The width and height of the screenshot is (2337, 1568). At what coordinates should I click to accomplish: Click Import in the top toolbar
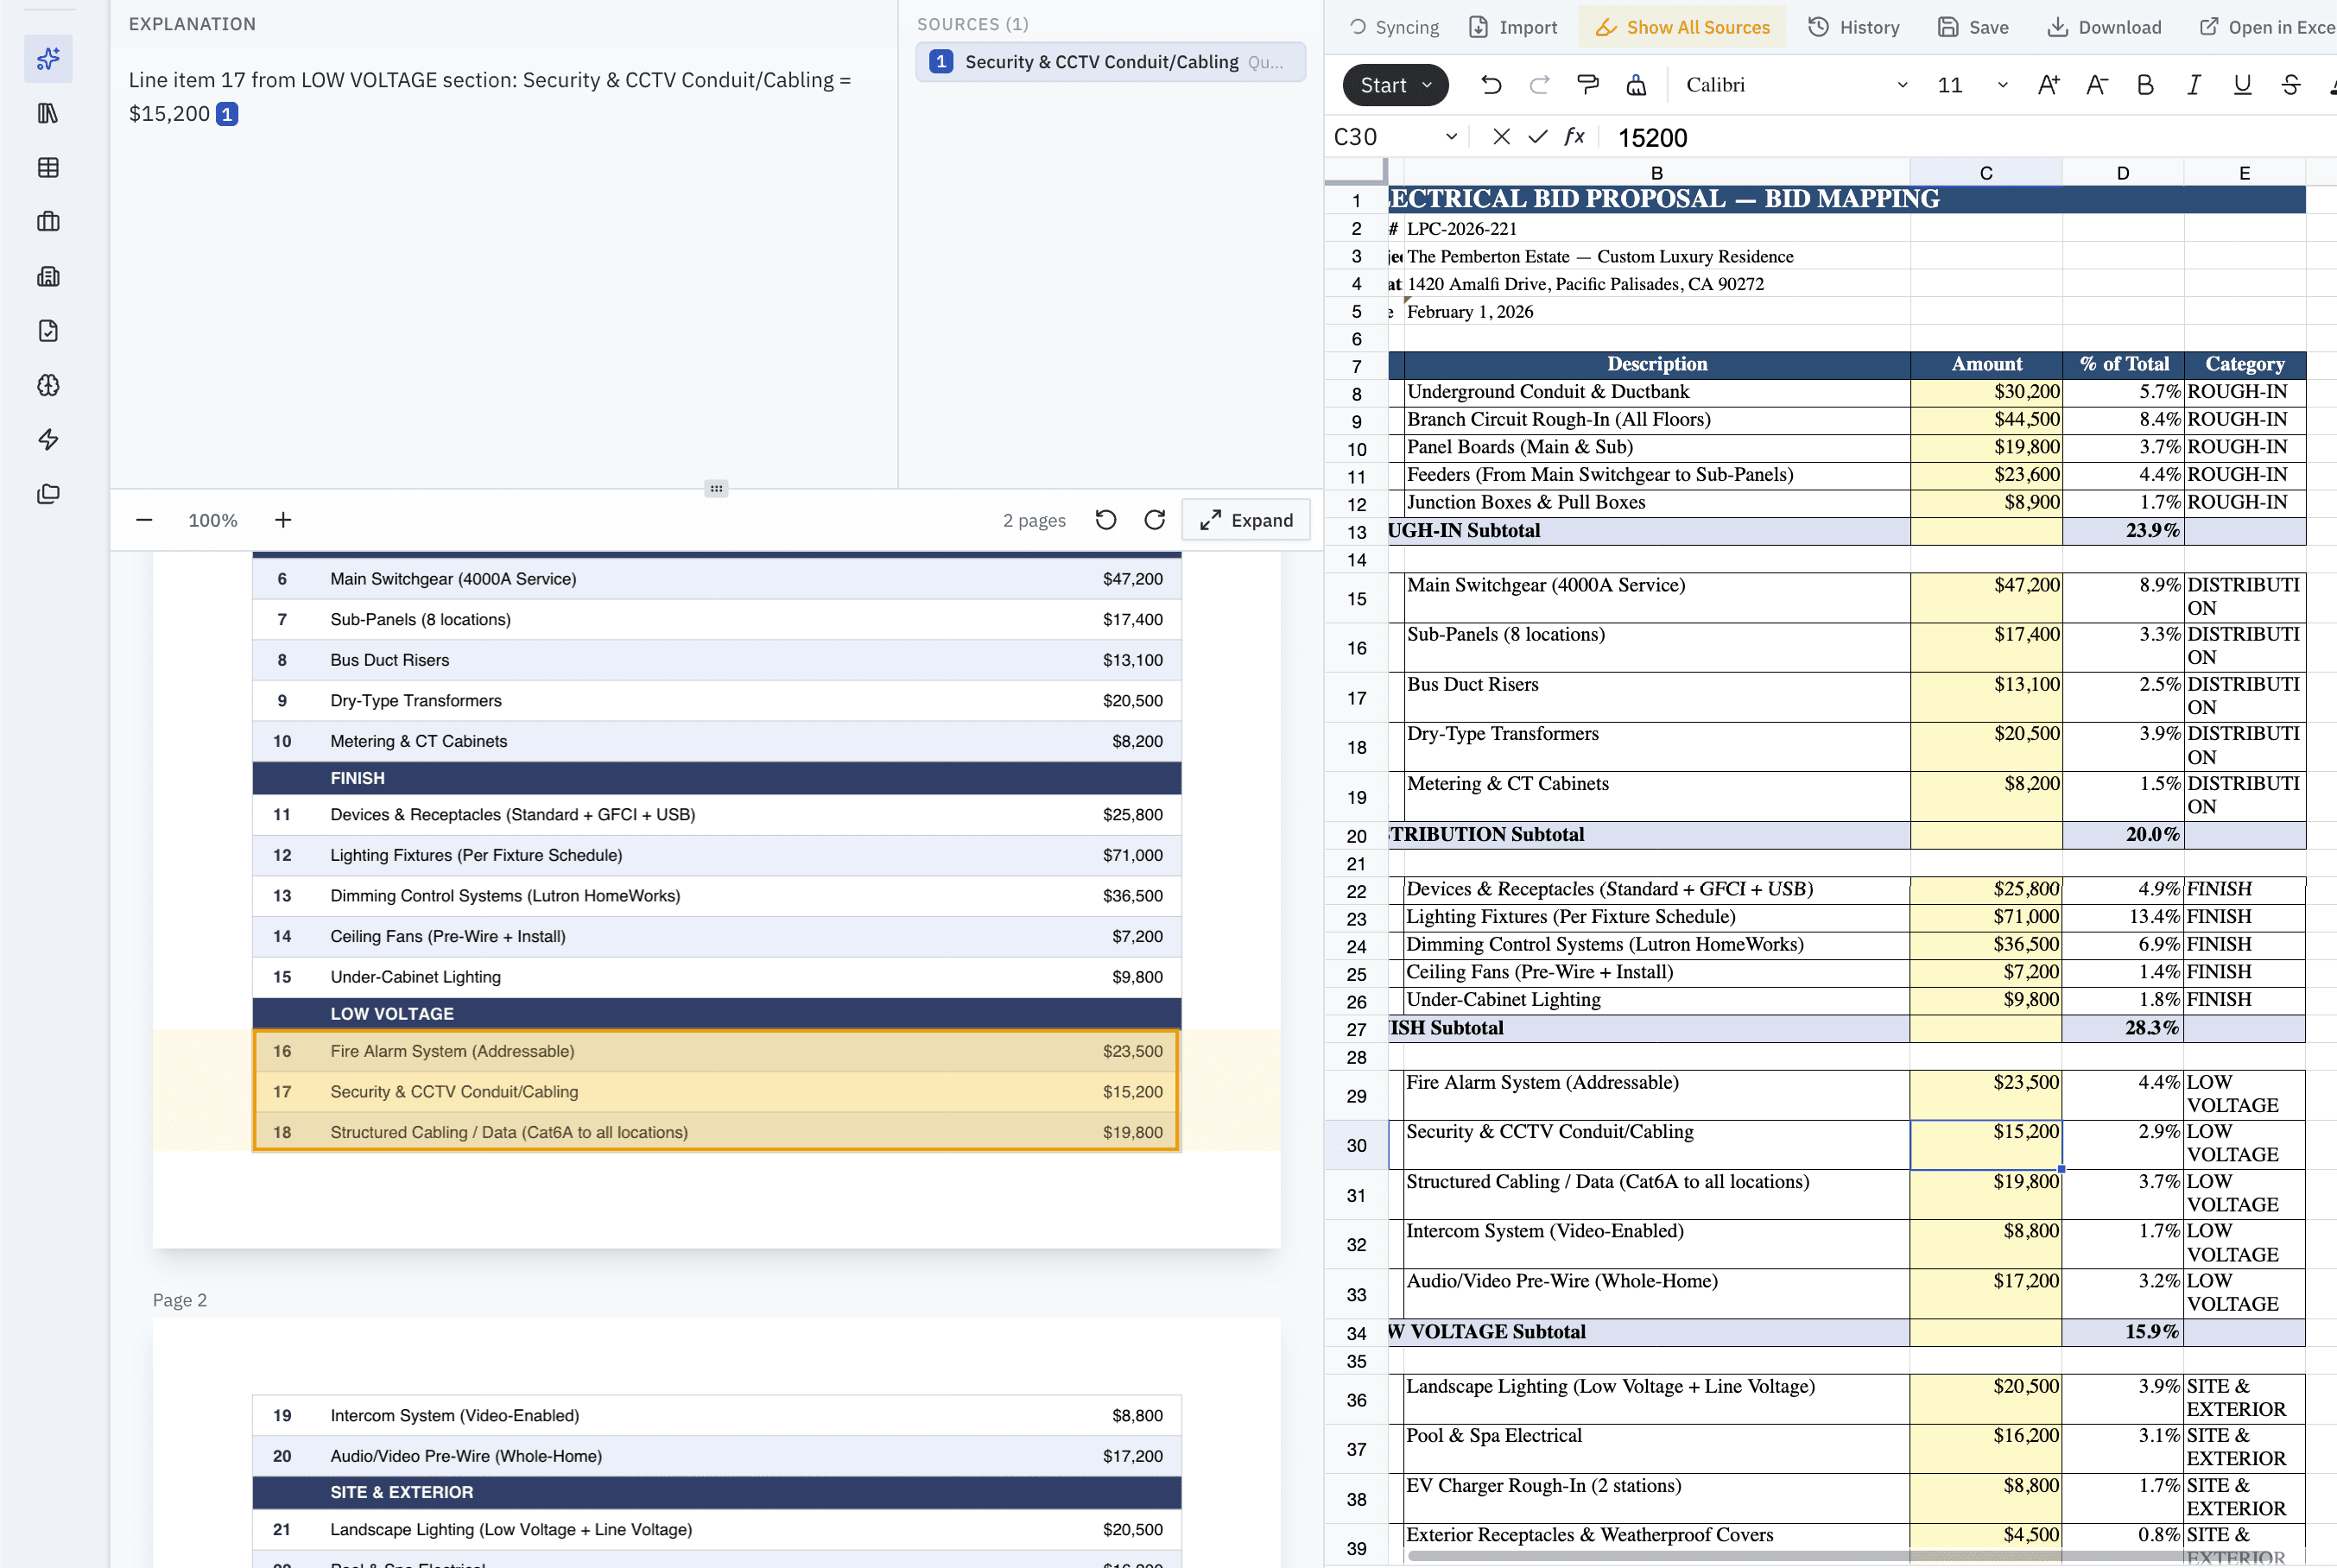click(x=1513, y=27)
